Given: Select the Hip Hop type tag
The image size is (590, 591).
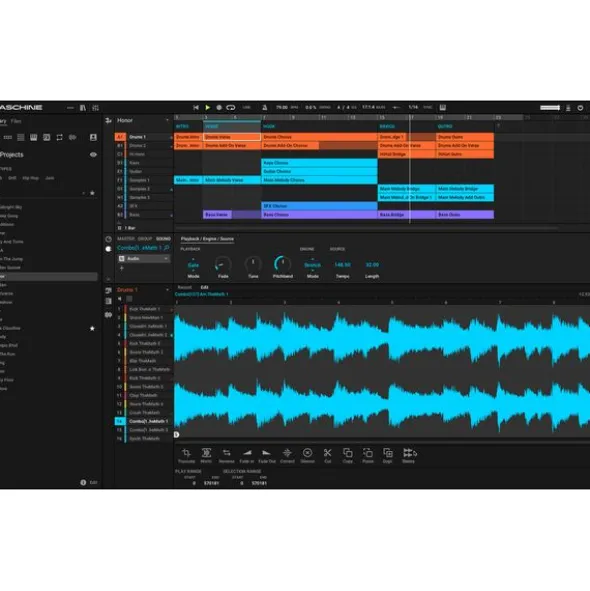Looking at the screenshot, I should click(x=31, y=178).
